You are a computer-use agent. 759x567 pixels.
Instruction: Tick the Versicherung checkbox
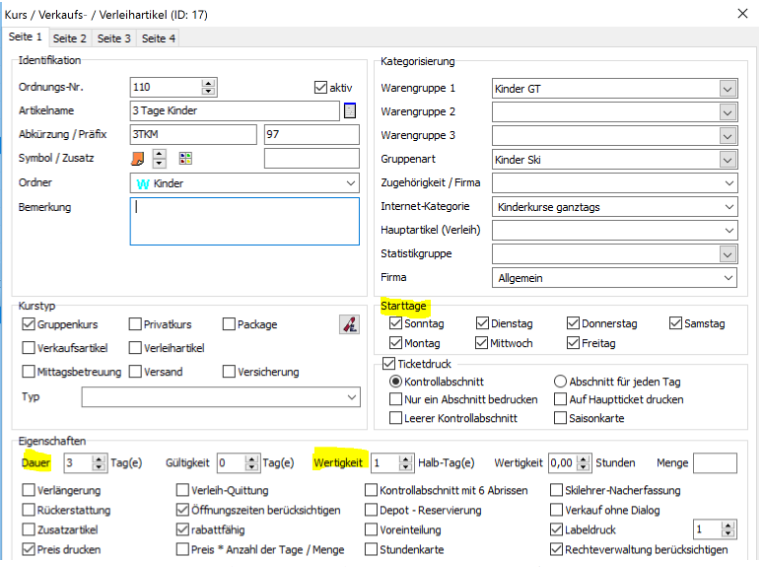(228, 371)
